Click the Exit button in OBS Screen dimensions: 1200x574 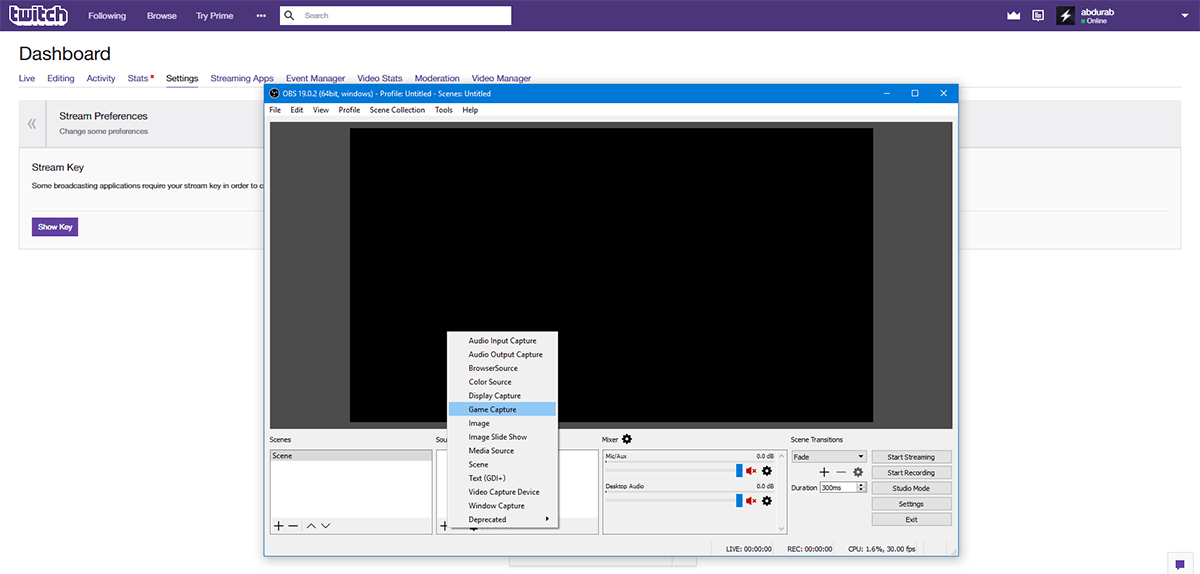pos(911,519)
